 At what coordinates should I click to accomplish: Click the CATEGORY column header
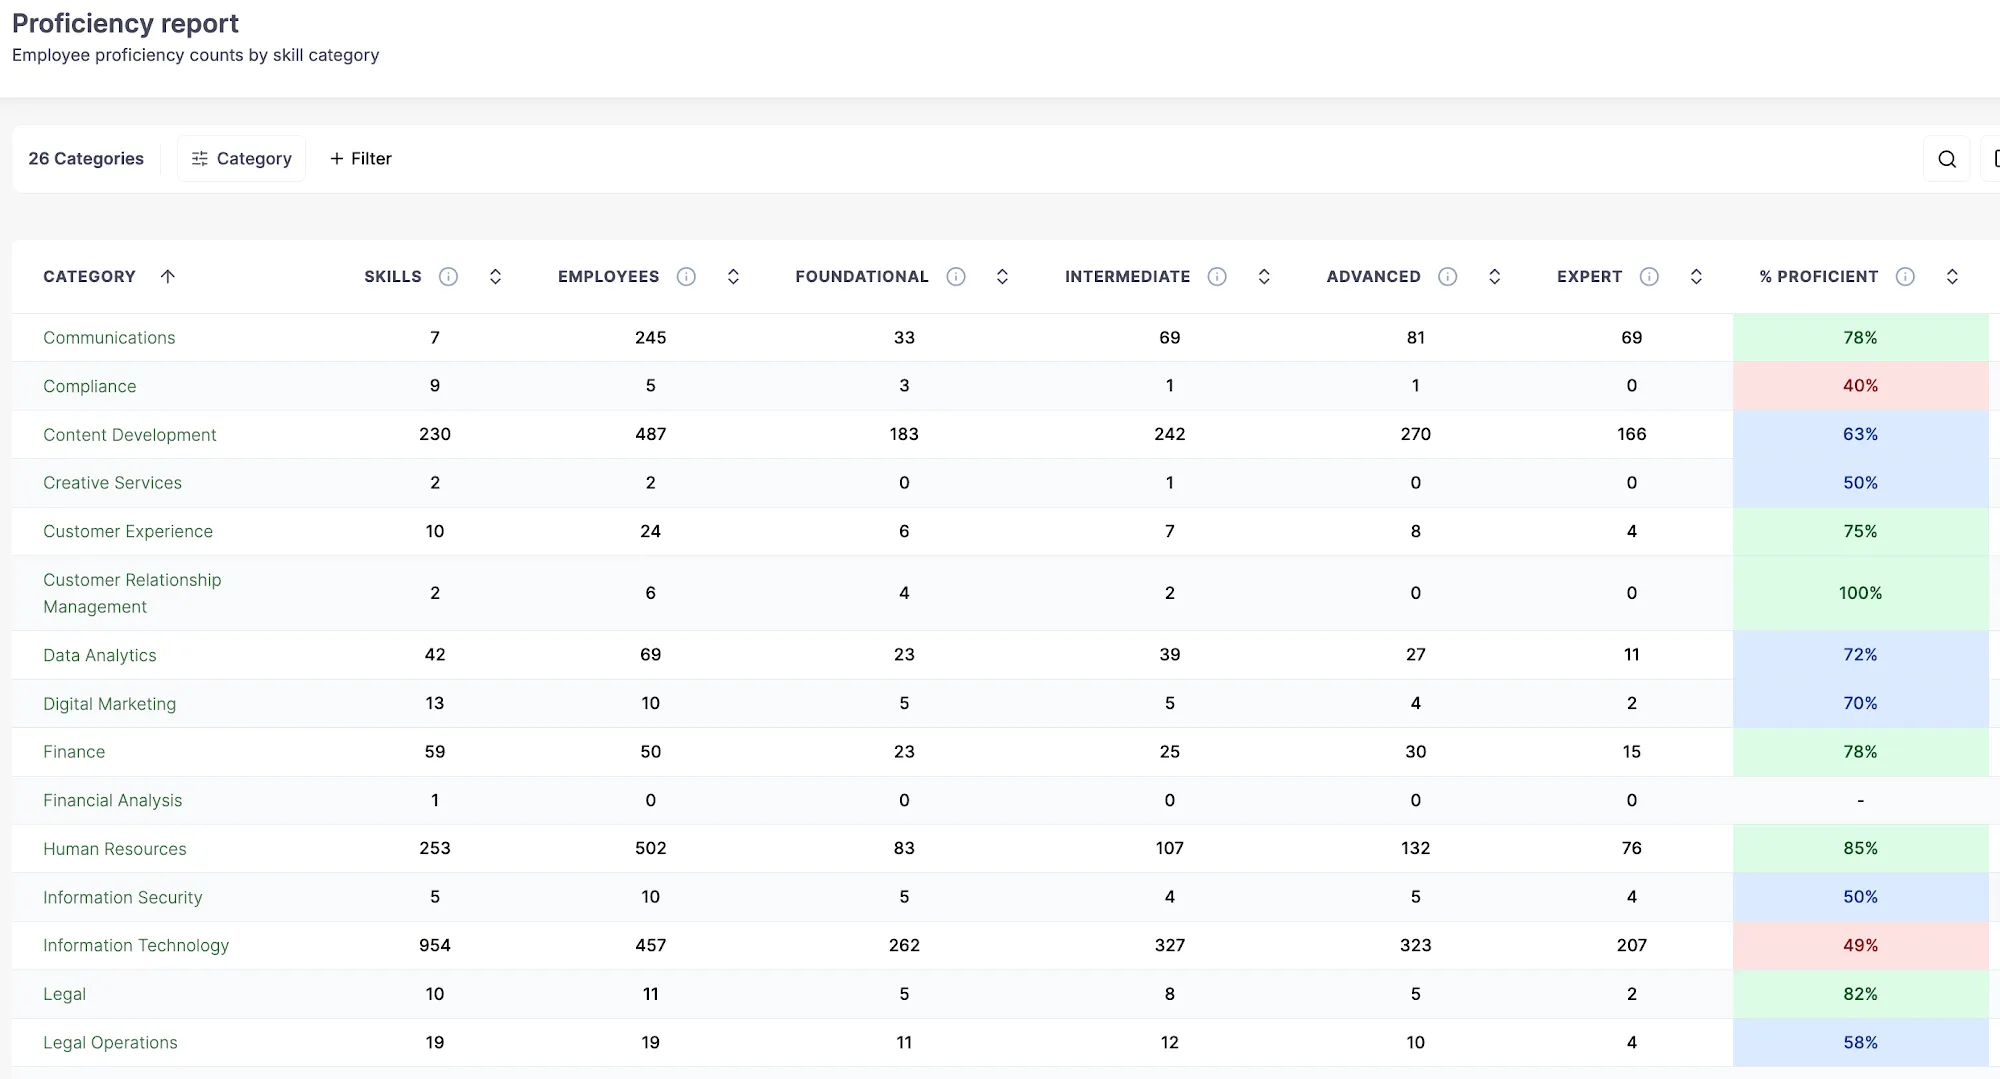(x=89, y=276)
